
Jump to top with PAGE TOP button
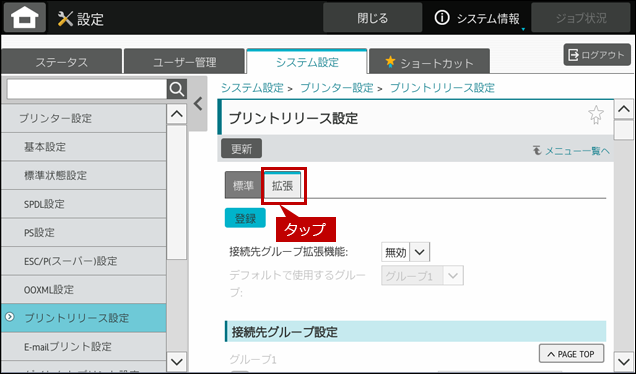[x=572, y=354]
